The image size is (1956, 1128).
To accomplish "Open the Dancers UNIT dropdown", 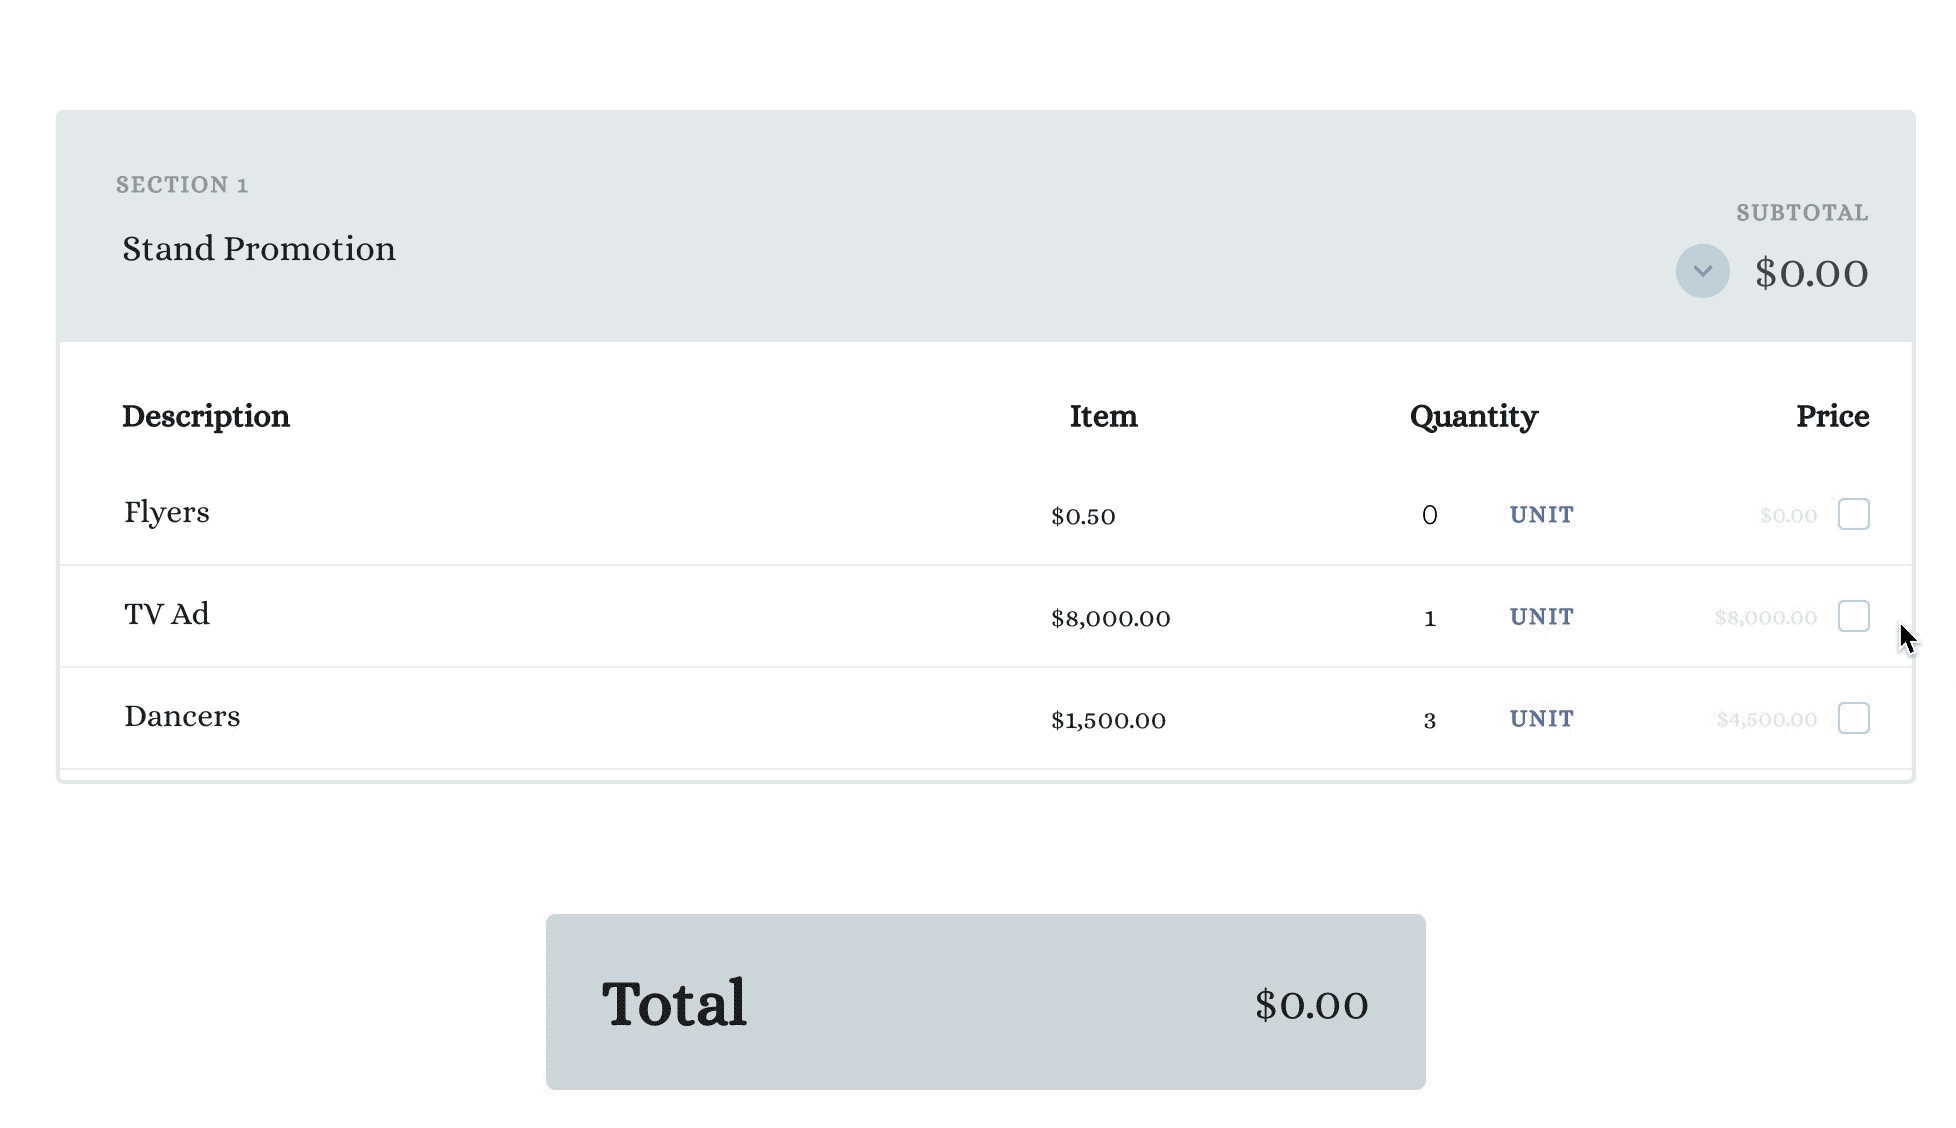I will (1541, 719).
